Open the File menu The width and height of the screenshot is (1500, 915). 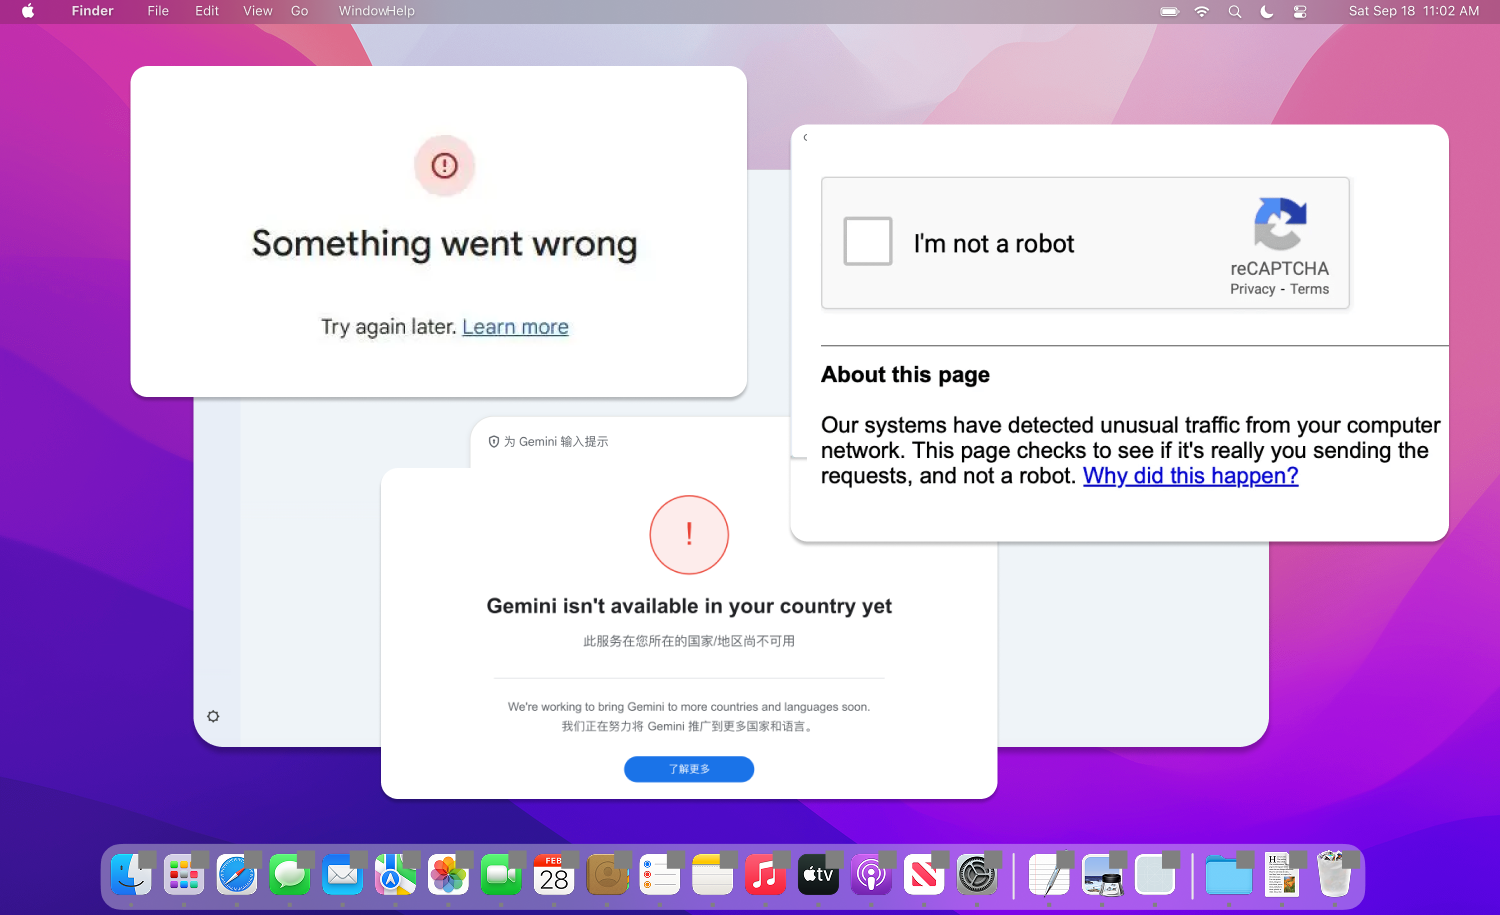[158, 11]
